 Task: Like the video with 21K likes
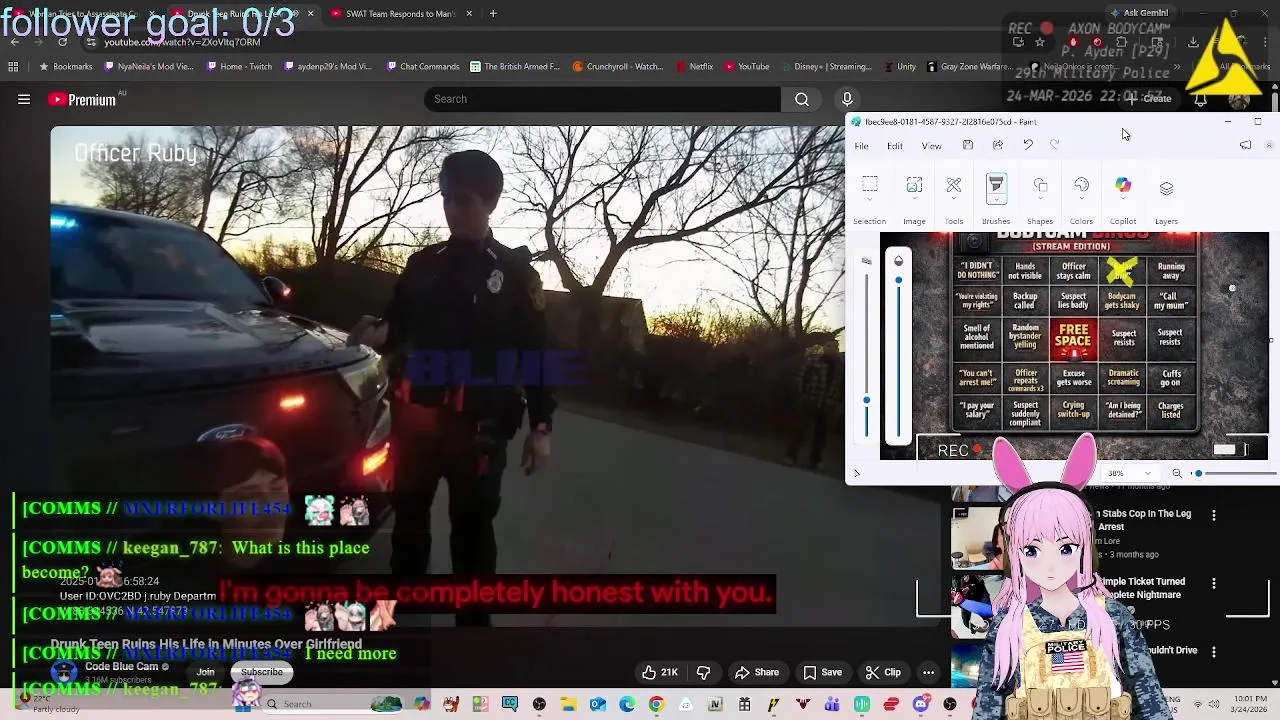tap(661, 672)
